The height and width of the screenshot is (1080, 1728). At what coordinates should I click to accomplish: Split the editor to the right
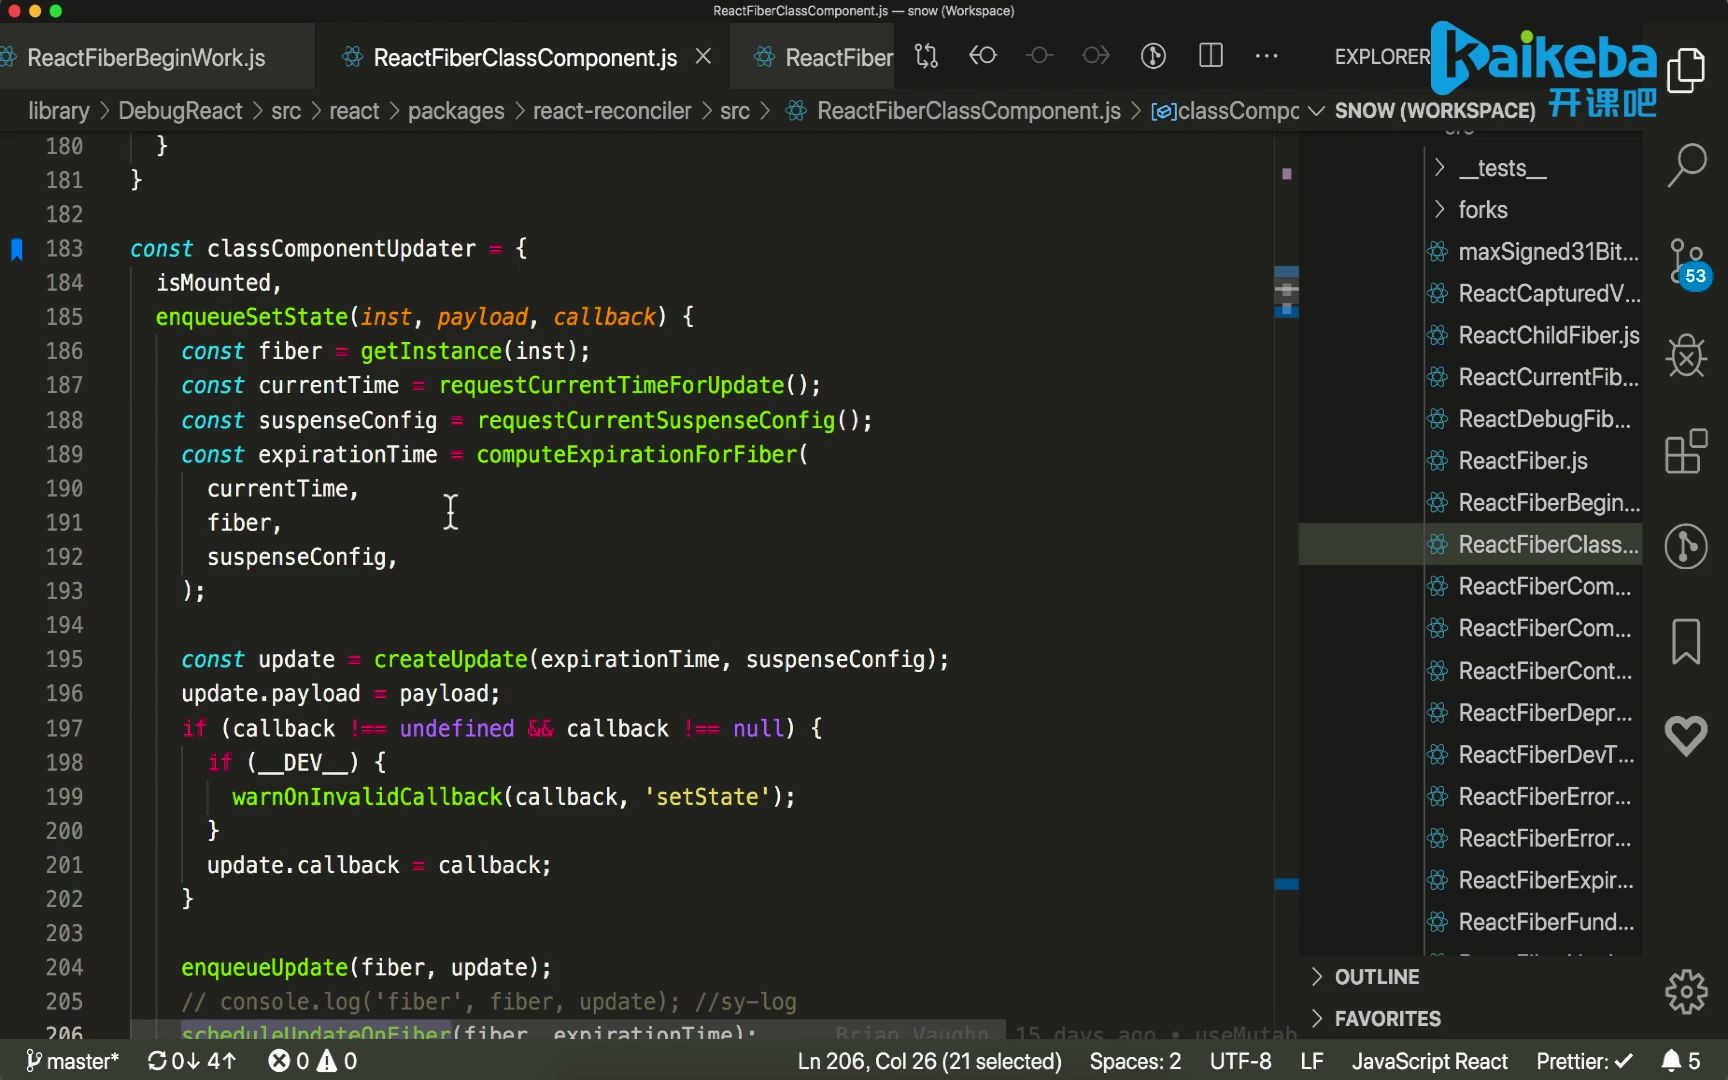point(1210,56)
